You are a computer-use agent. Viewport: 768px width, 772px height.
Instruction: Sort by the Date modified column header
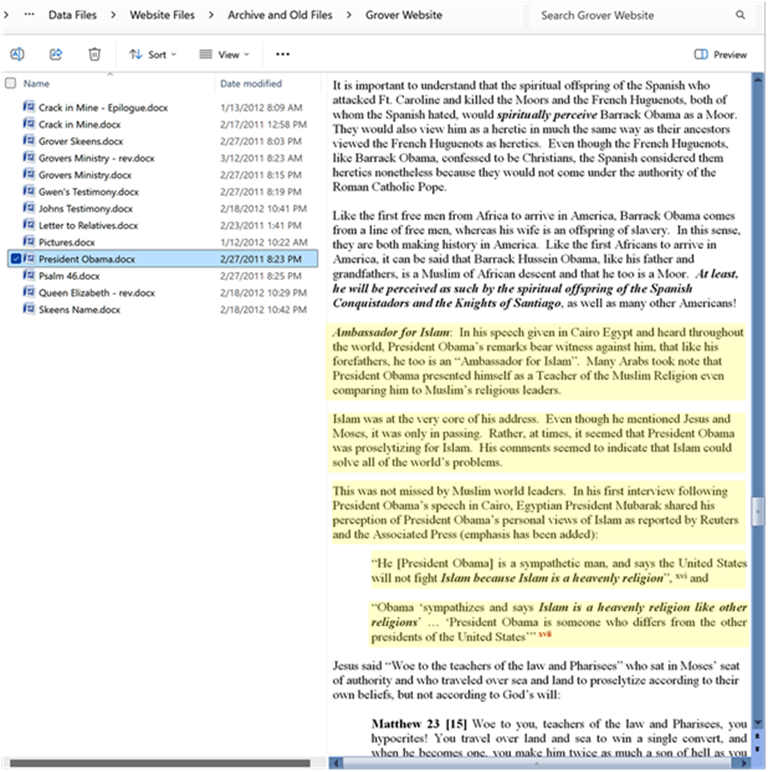point(251,84)
